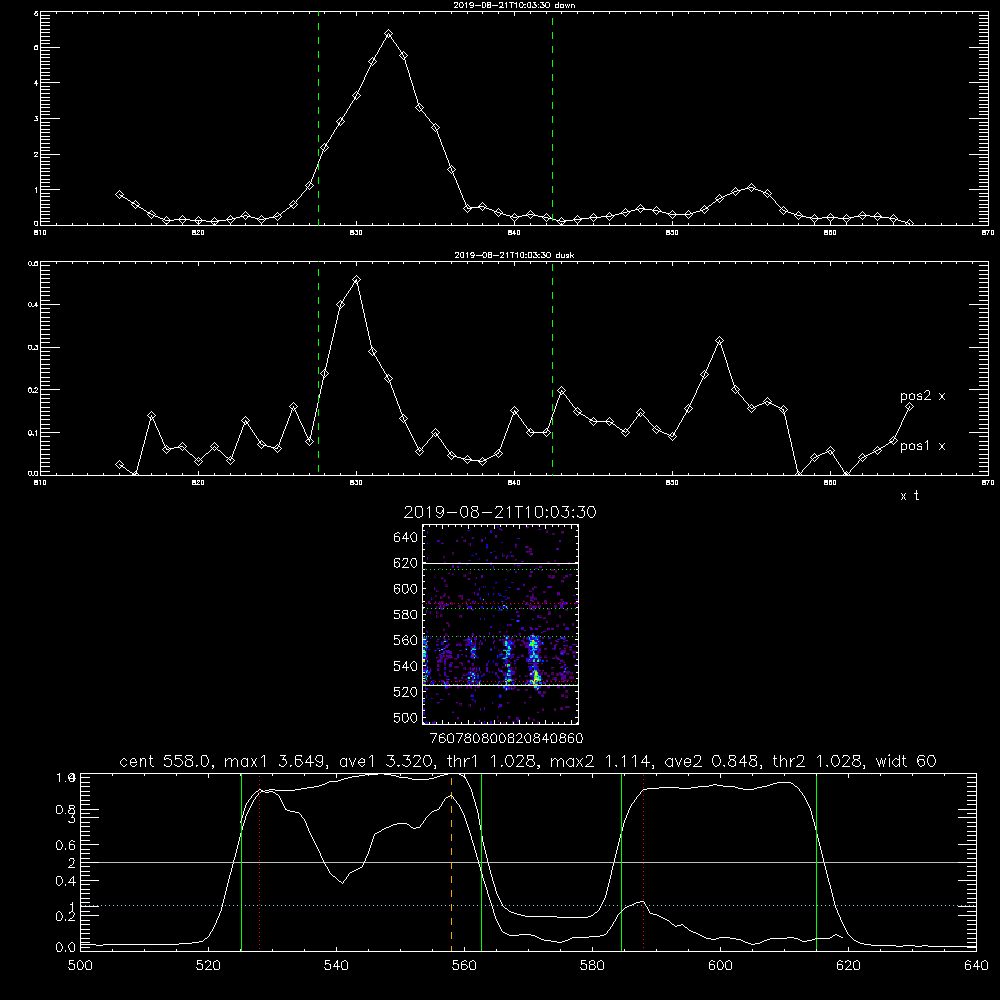The image size is (1000, 1000).
Task: Click the "2019-08-21T10:03:30 dawn" plot title
Action: pos(514,5)
